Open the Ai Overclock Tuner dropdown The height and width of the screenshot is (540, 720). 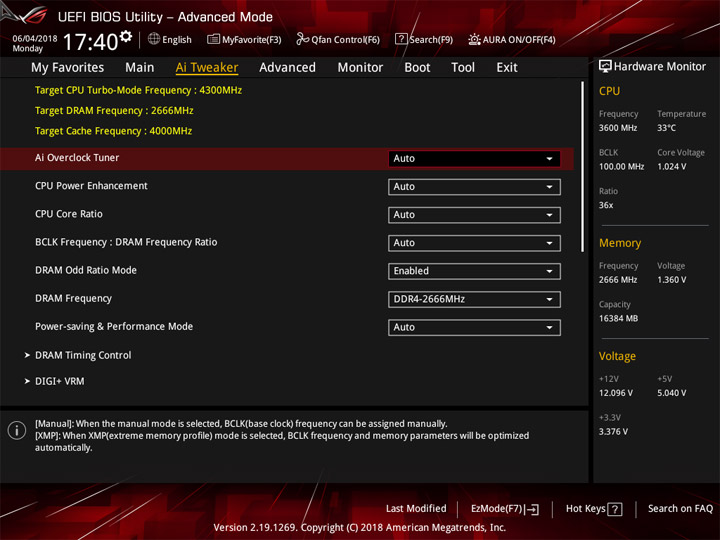474,158
